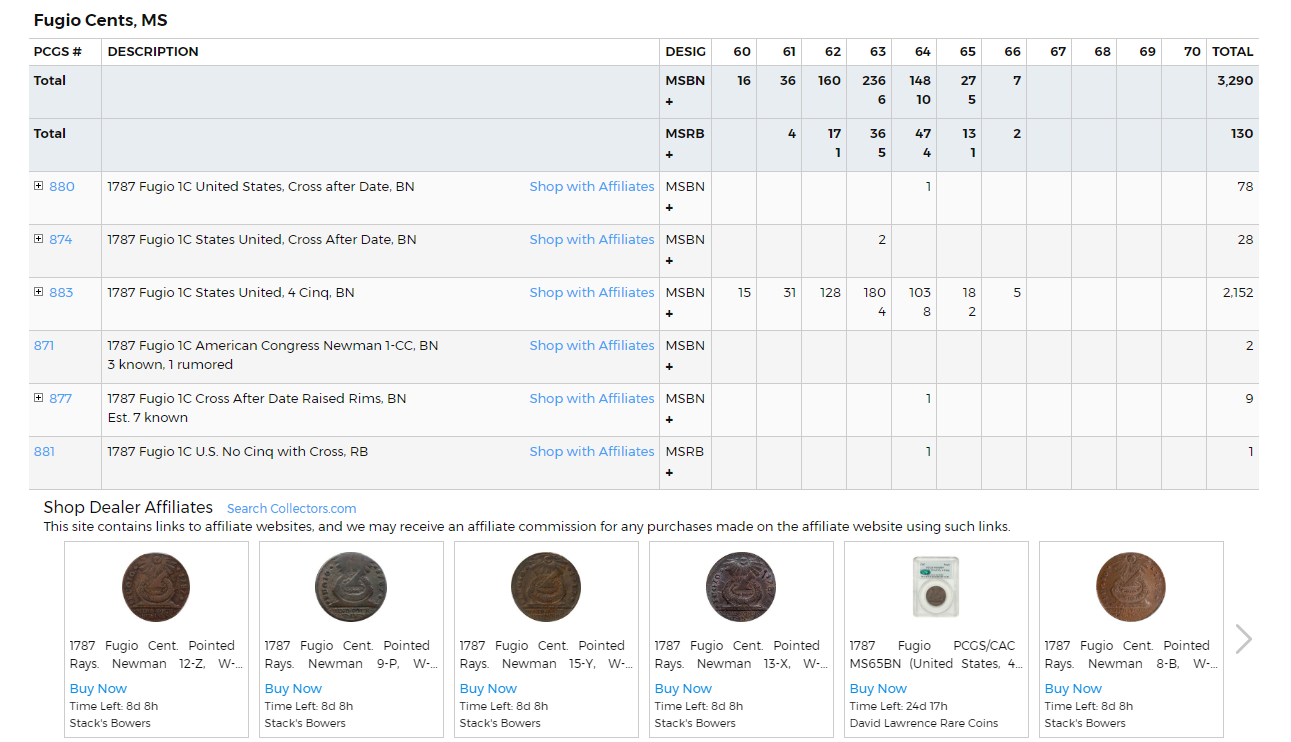View PCGS/CAC MS65BN slabbed coin image
The image size is (1291, 742).
click(936, 587)
